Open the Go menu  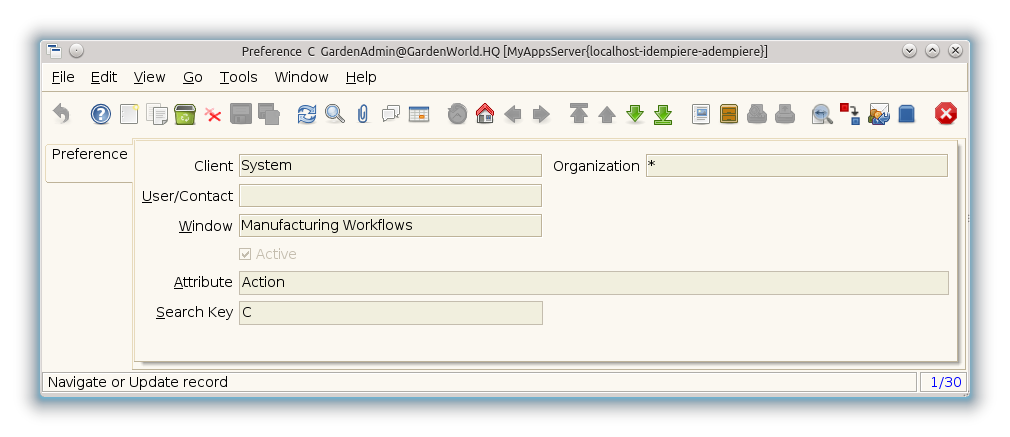pos(193,77)
